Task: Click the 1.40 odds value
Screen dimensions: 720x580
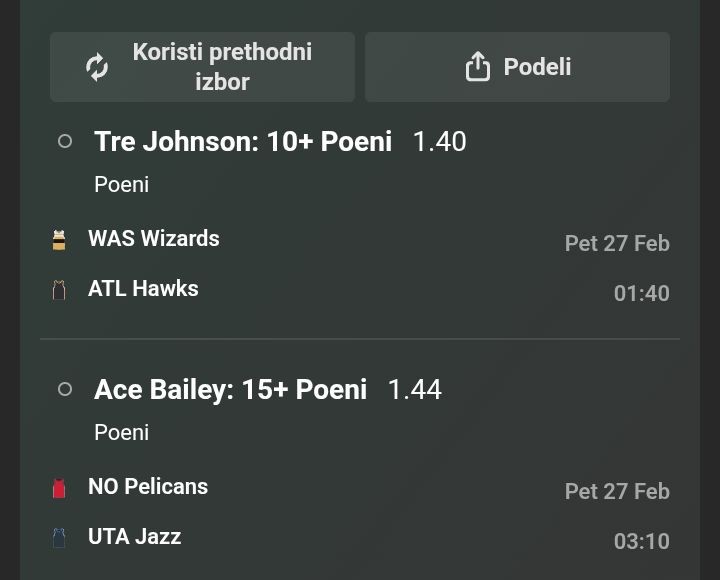Action: tap(439, 142)
